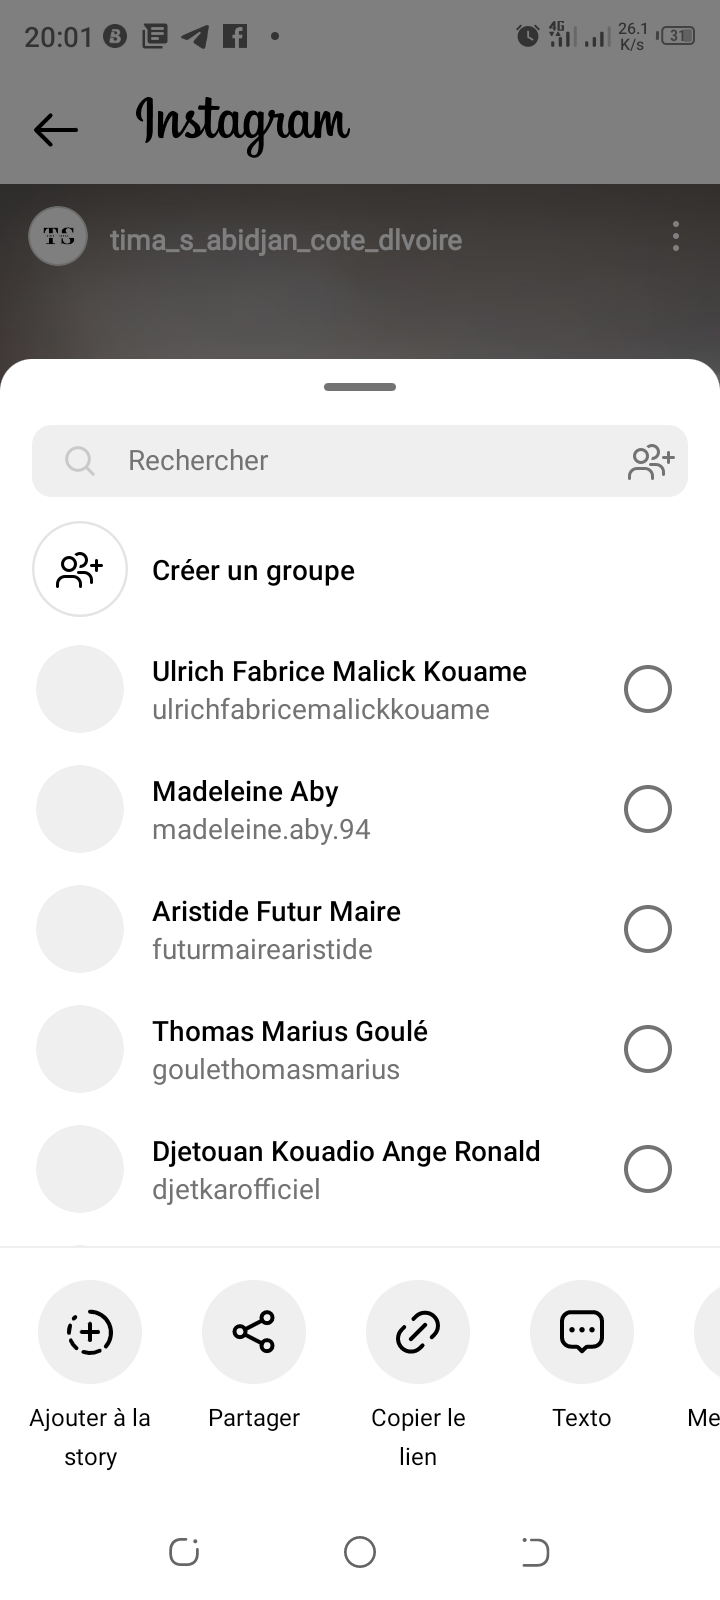This screenshot has width=720, height=1600.
Task: Tap the Créer un groupe label
Action: pos(253,571)
